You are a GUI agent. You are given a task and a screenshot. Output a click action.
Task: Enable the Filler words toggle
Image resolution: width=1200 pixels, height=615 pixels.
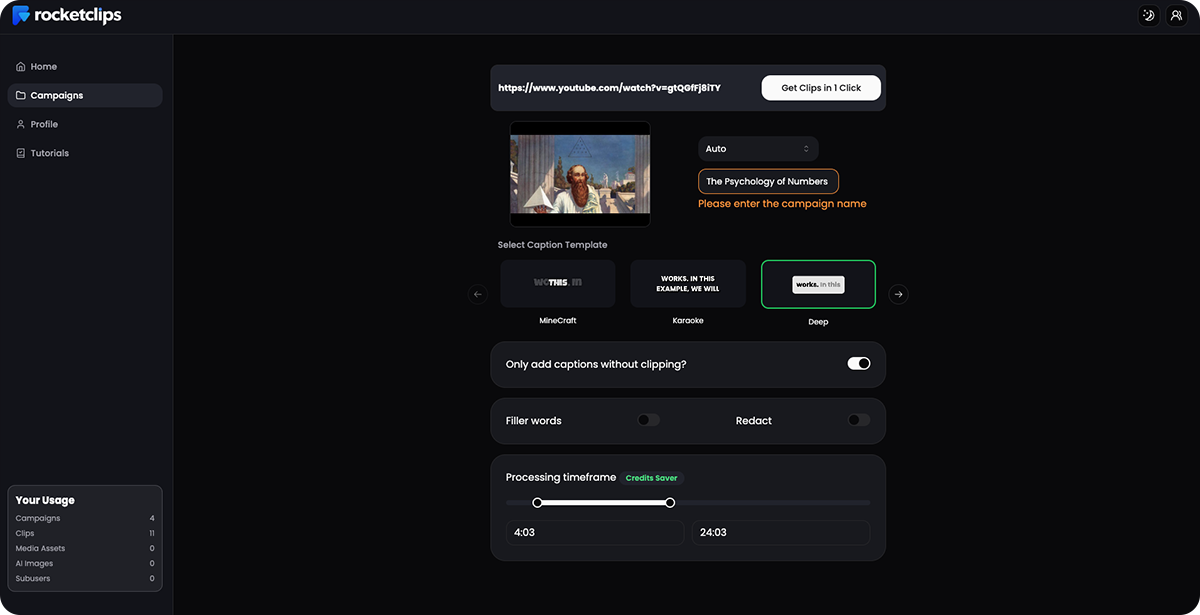coord(648,419)
